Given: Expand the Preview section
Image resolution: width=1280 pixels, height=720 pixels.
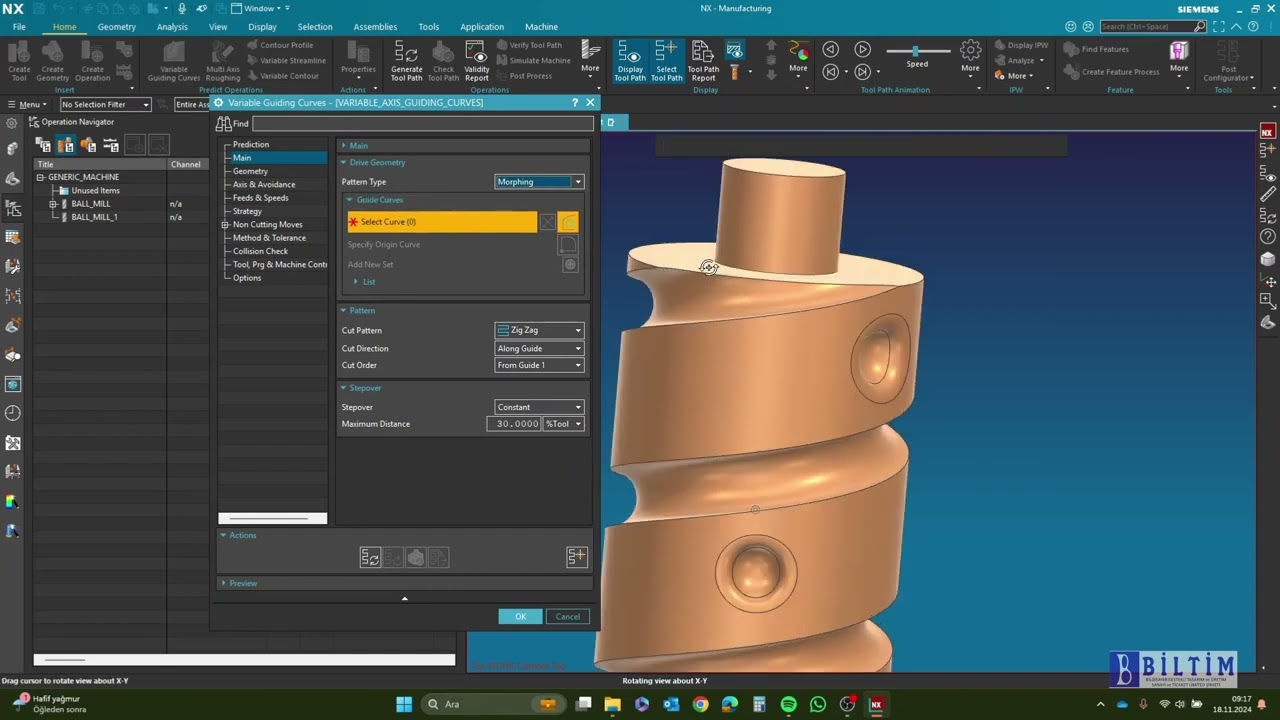Looking at the screenshot, I should point(223,583).
